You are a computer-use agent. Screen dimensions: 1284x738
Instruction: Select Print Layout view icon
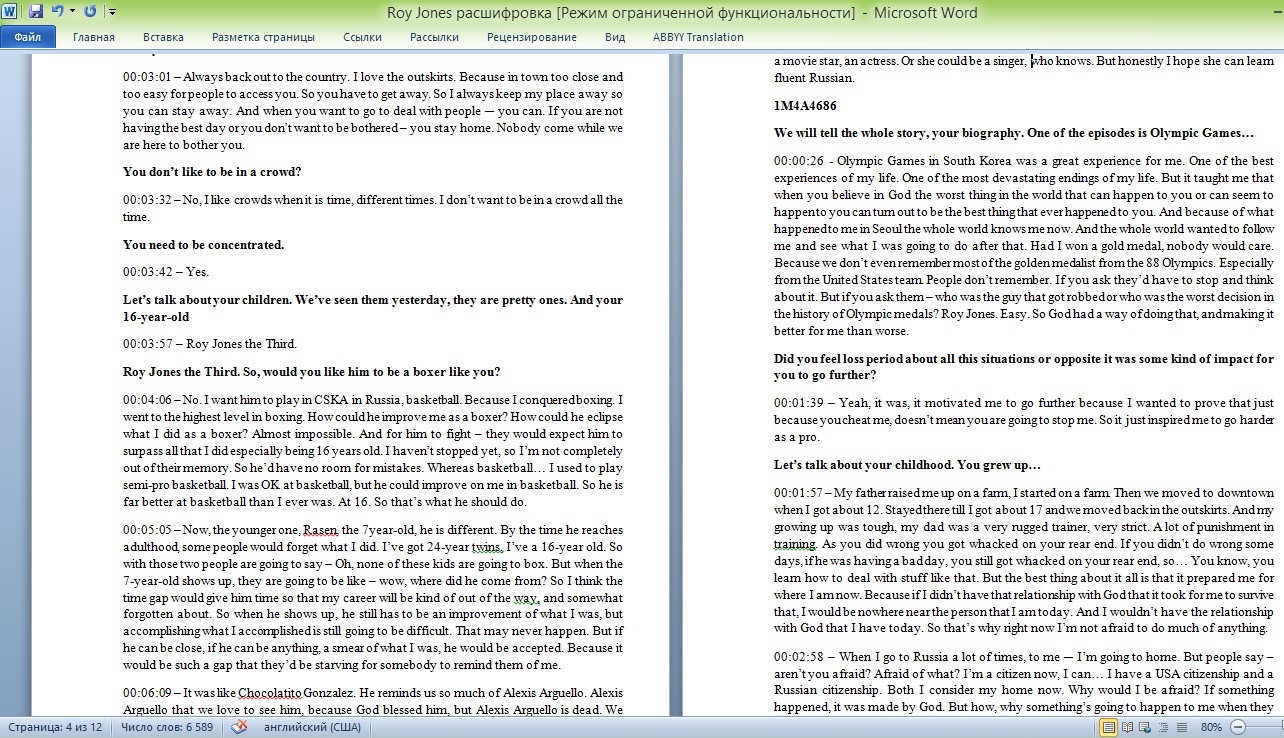pyautogui.click(x=1109, y=727)
